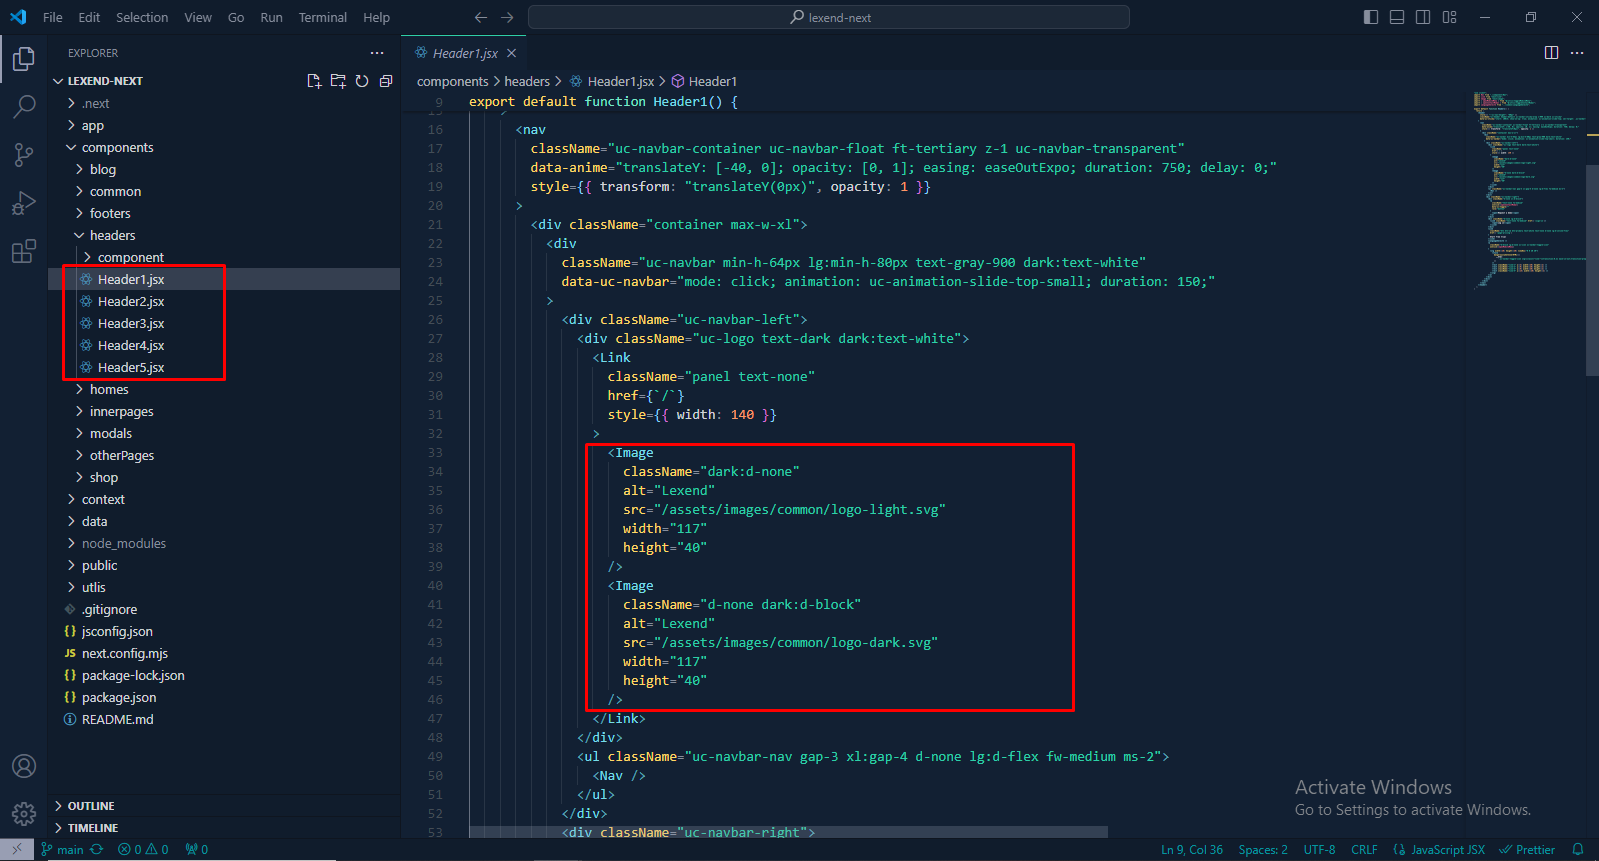Customize the editor layout
This screenshot has width=1599, height=861.
[1449, 17]
